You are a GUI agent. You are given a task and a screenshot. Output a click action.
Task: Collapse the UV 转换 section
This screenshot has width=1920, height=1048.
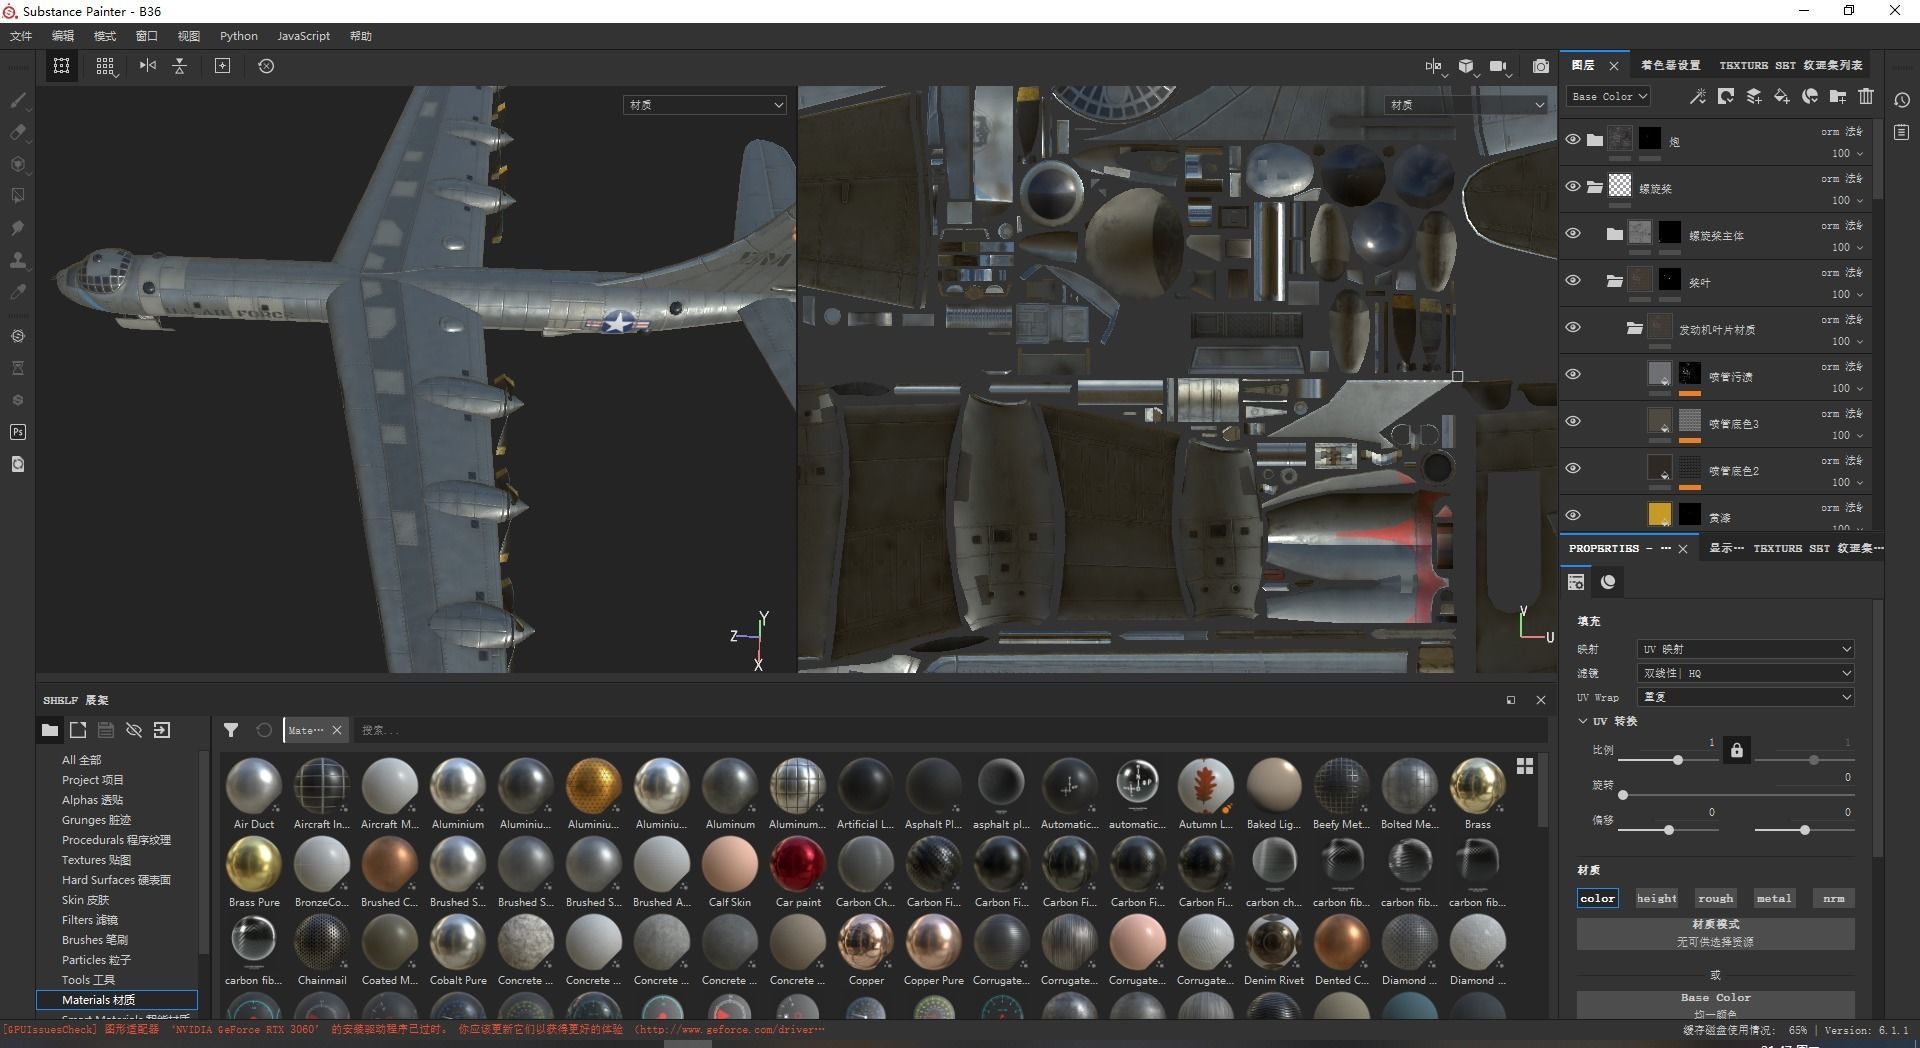(1583, 721)
